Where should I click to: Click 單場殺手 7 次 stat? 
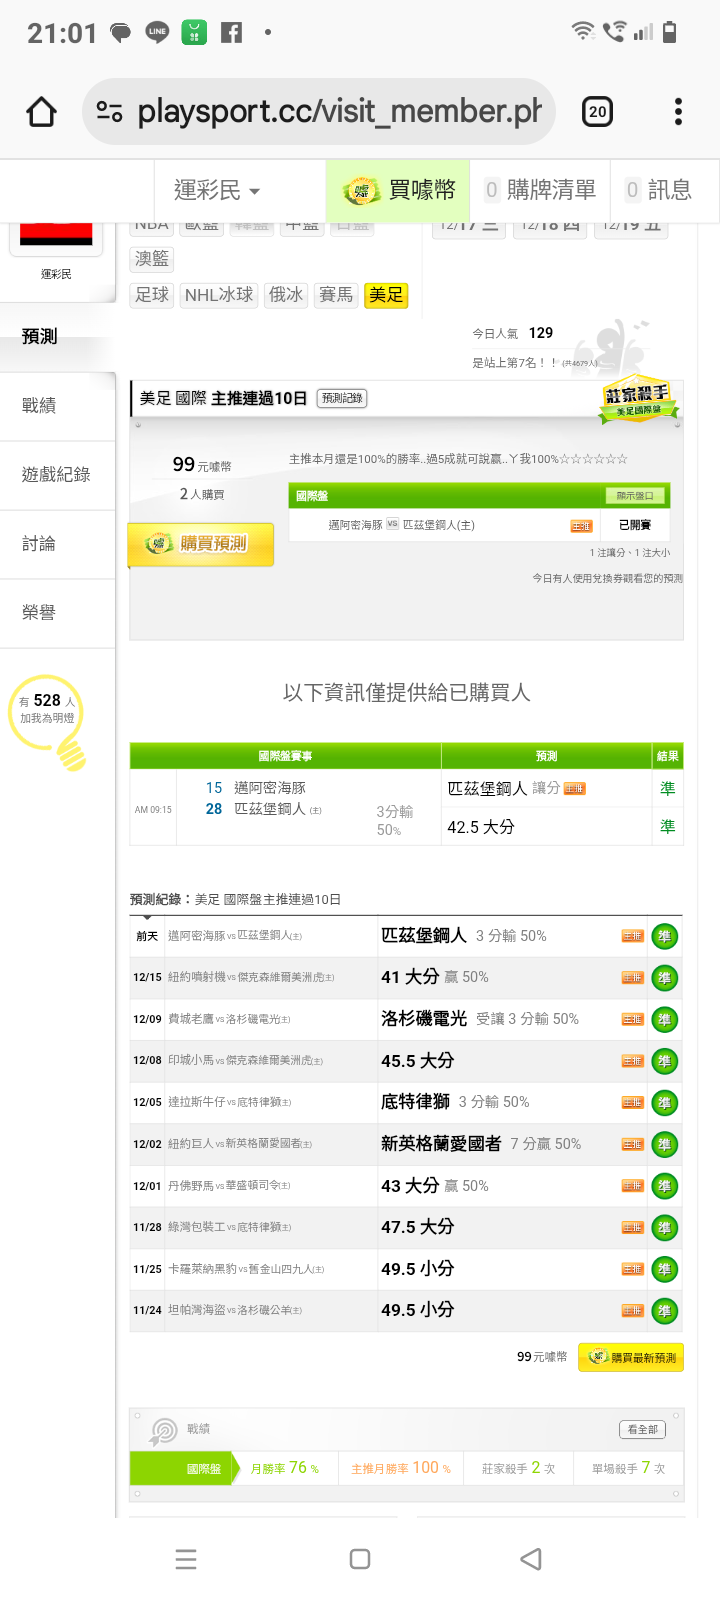(x=628, y=1468)
